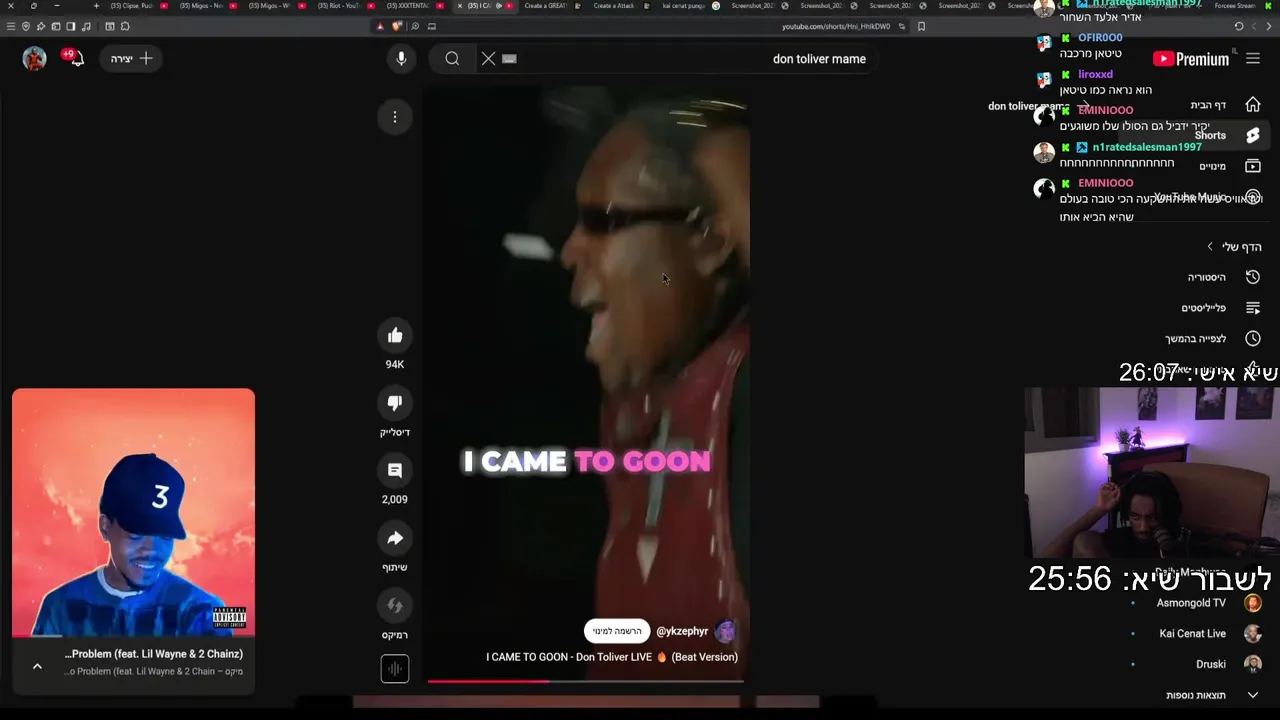Start voice search with the microphone icon
This screenshot has height=720, width=1280.
coord(401,59)
